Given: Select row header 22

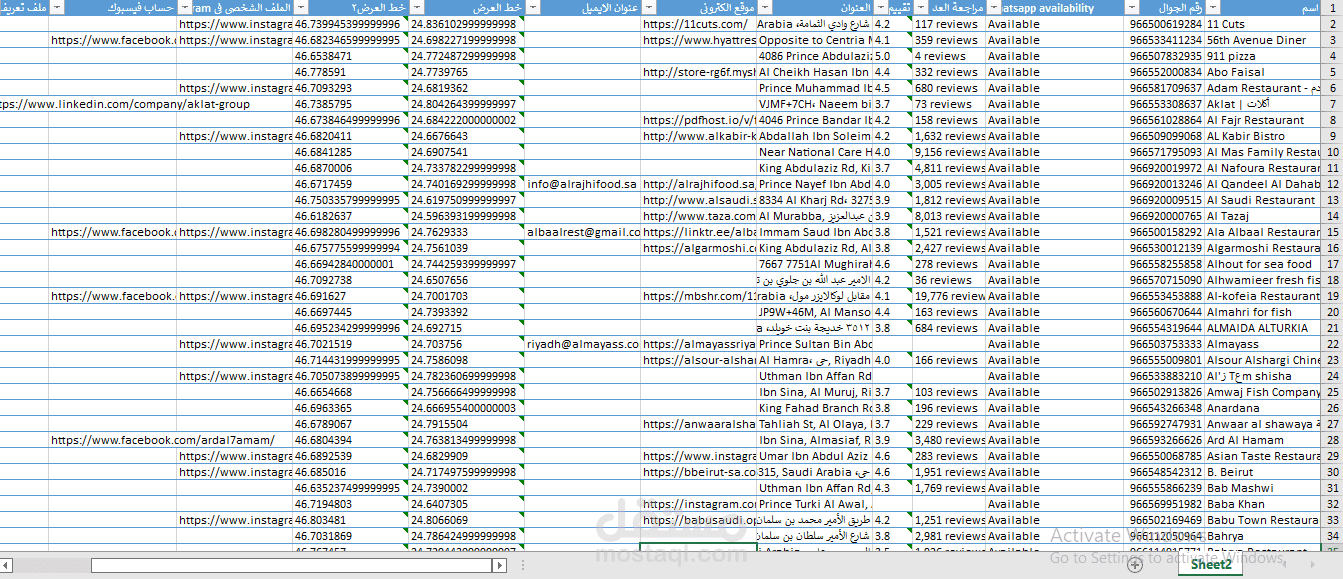Looking at the screenshot, I should (1333, 343).
